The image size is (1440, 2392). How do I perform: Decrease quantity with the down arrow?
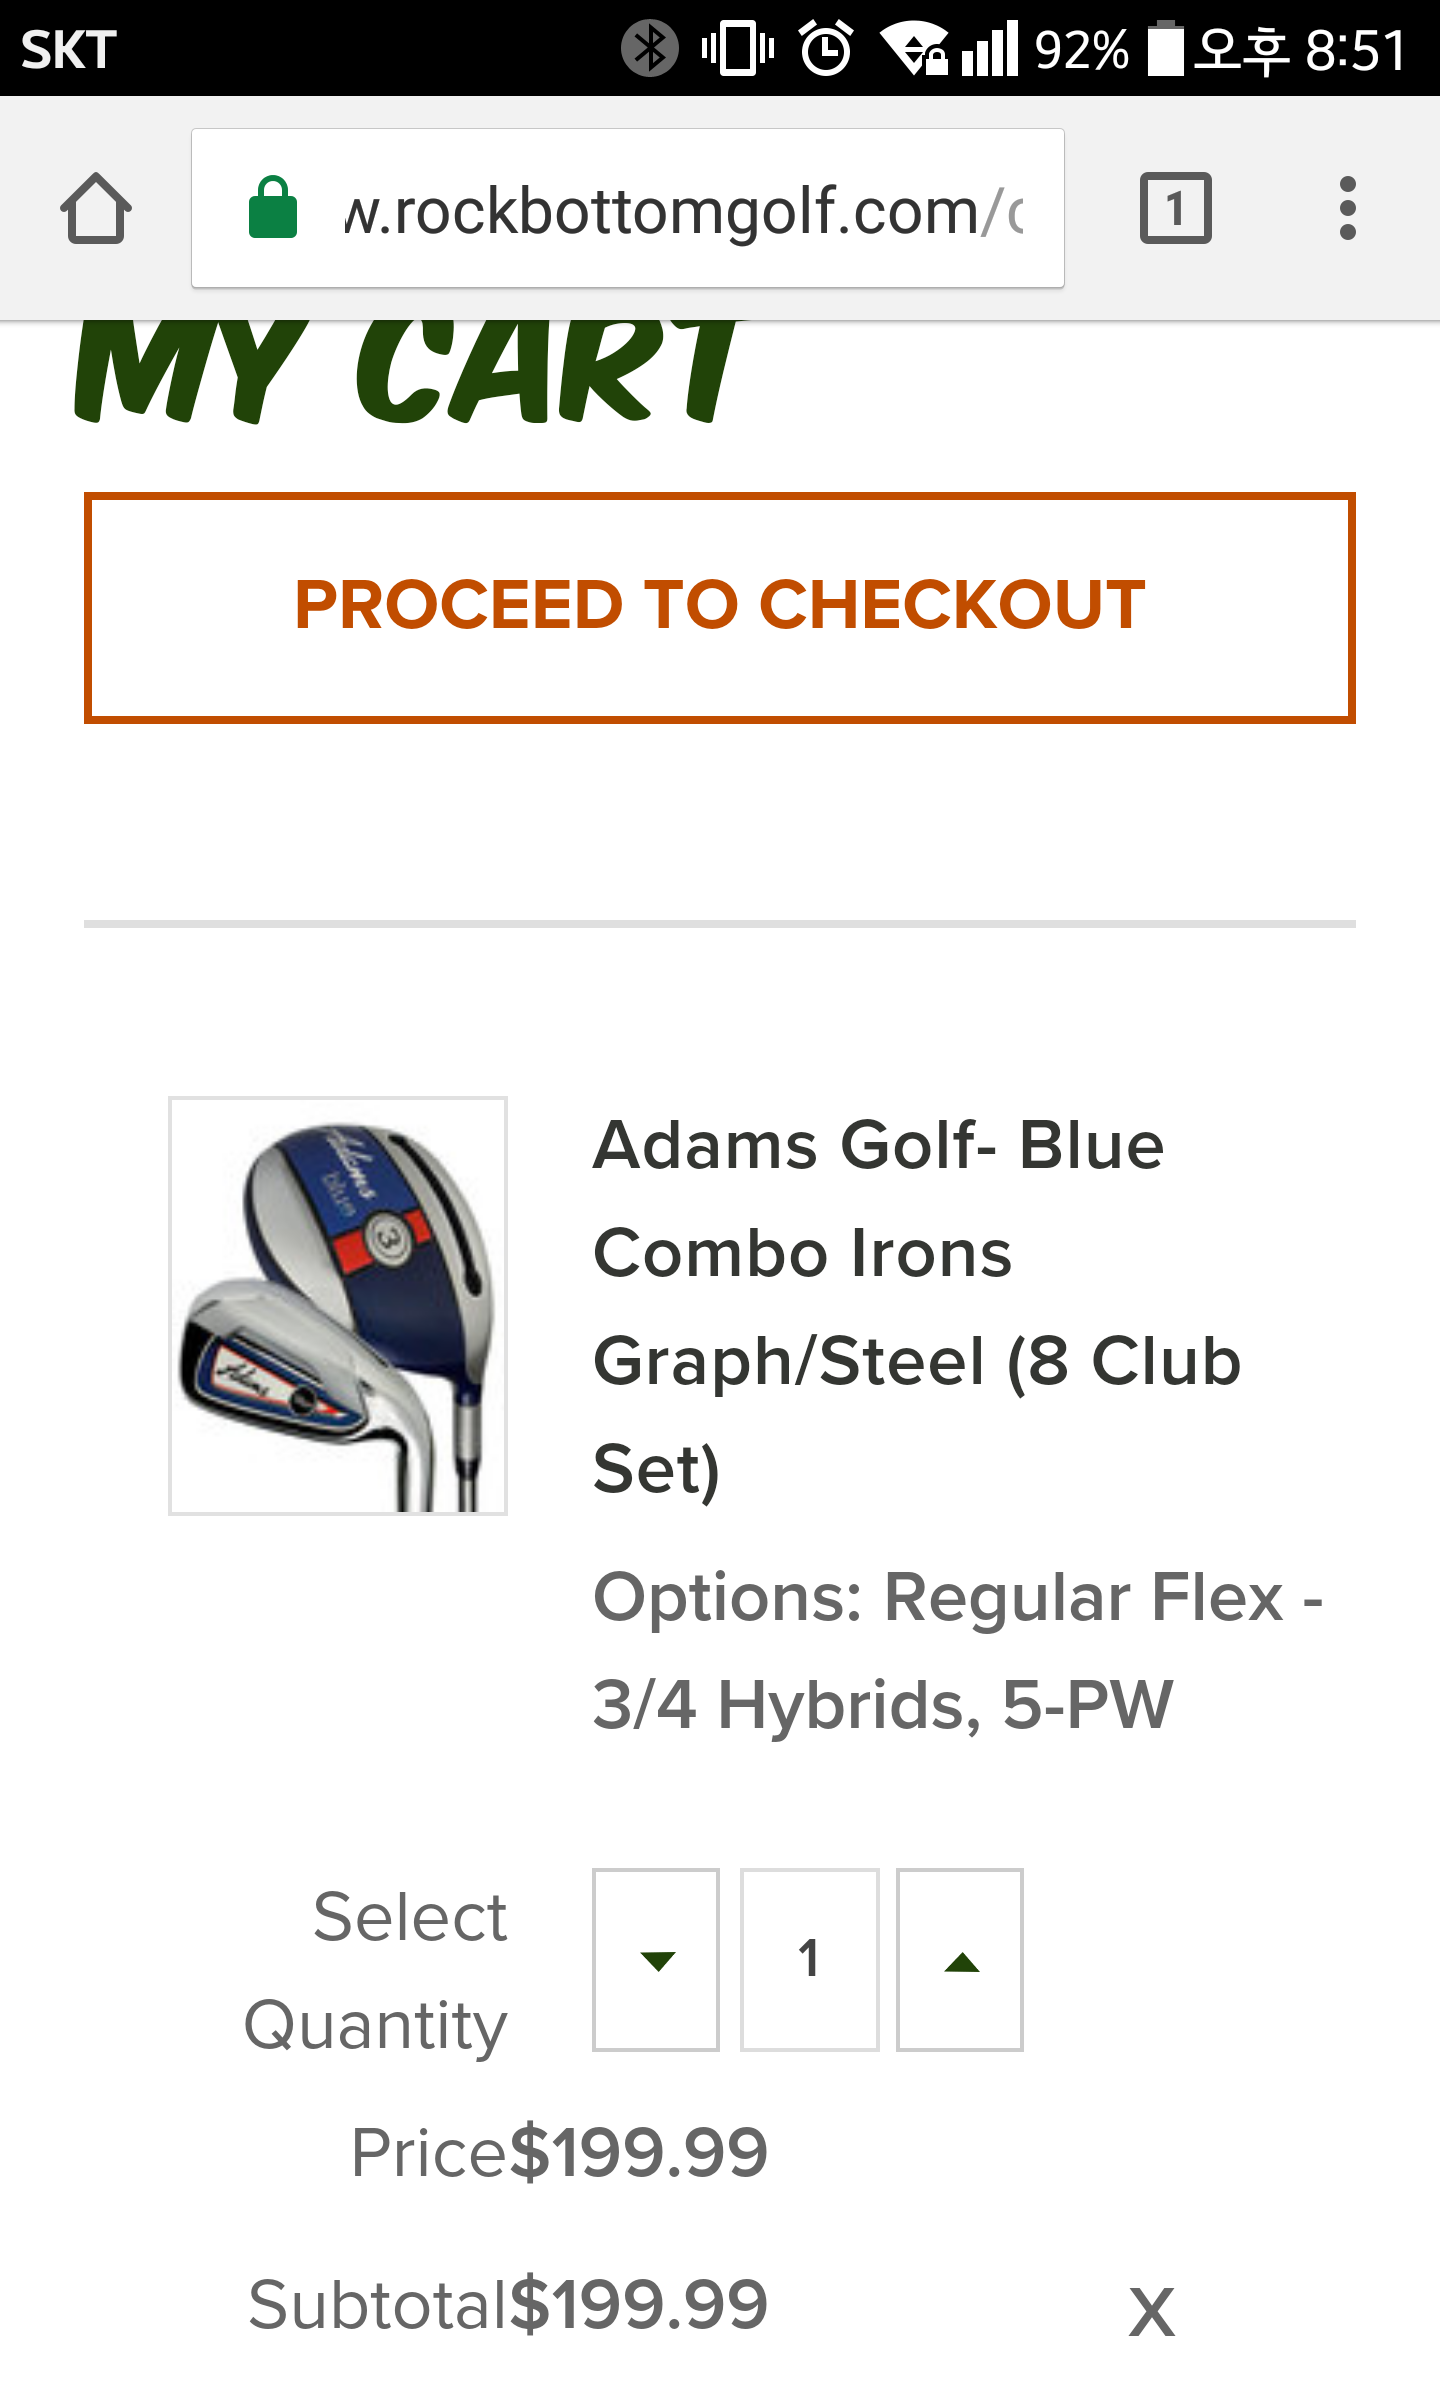pos(656,1960)
